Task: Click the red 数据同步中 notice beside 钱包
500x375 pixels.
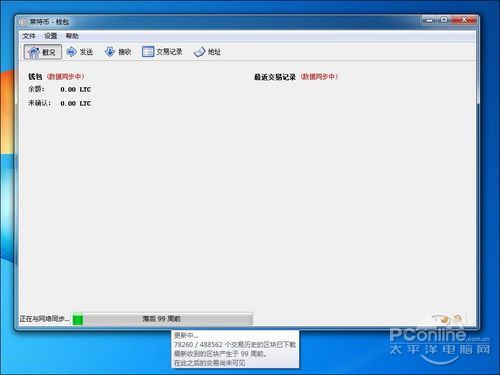Action: coord(66,77)
